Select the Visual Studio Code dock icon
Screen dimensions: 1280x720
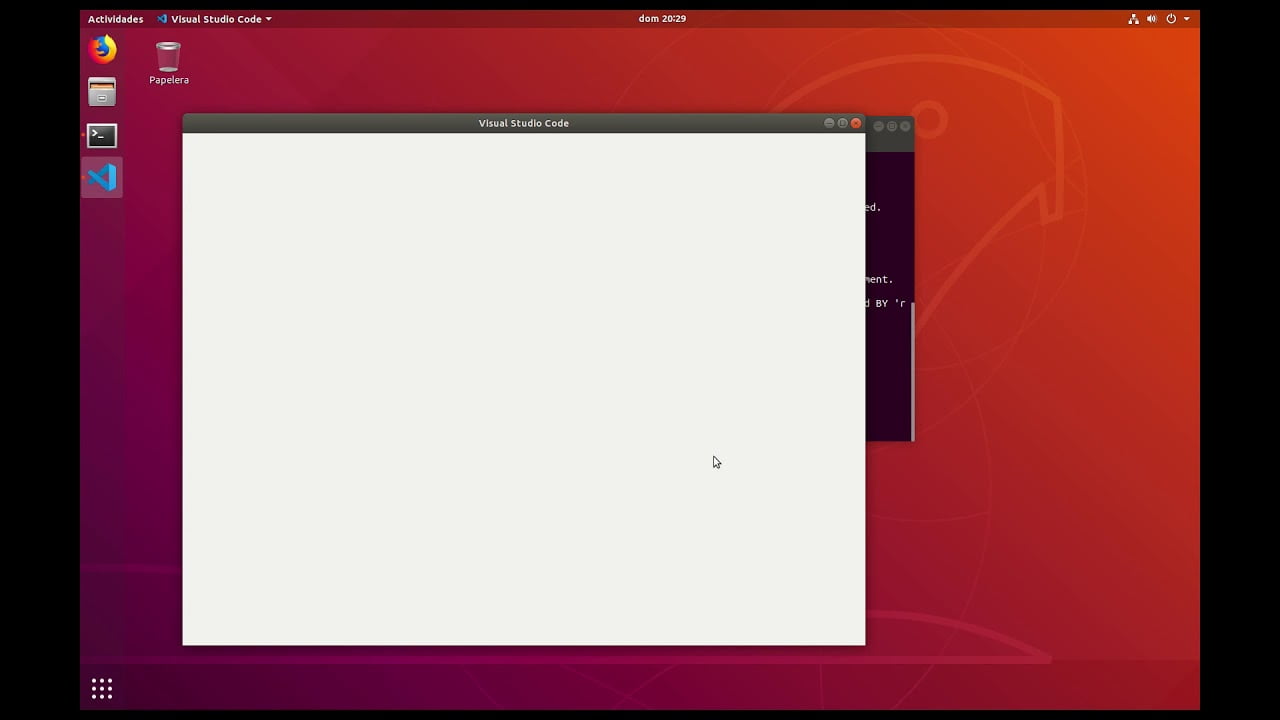(x=102, y=178)
